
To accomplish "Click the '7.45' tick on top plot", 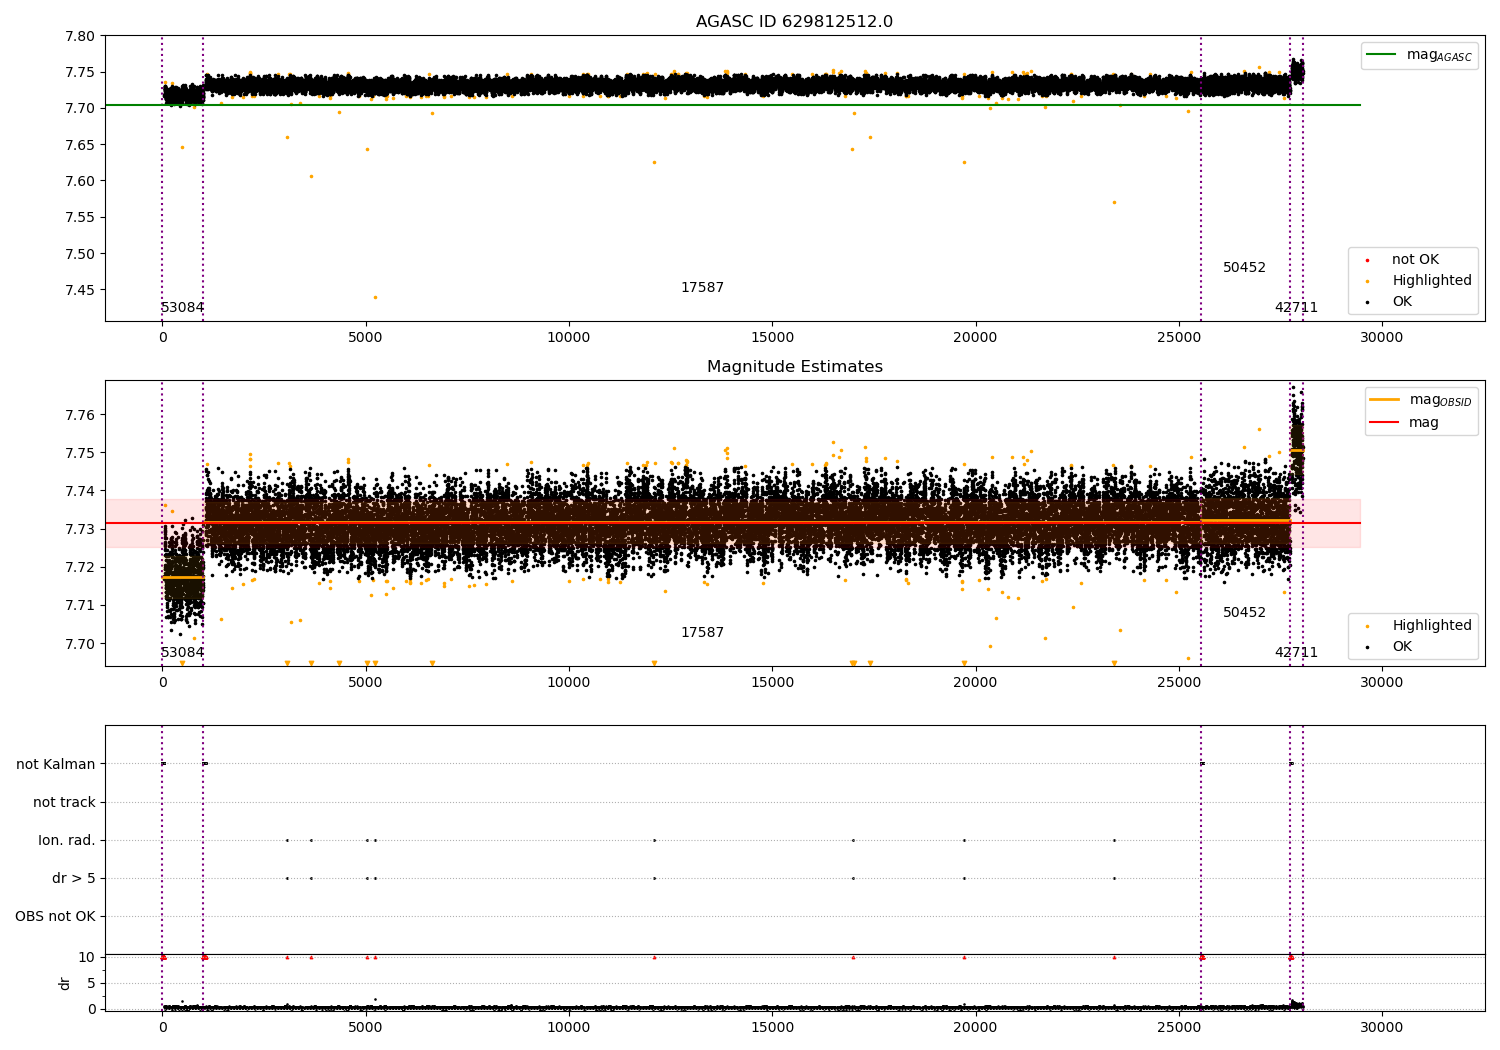I will tap(80, 290).
